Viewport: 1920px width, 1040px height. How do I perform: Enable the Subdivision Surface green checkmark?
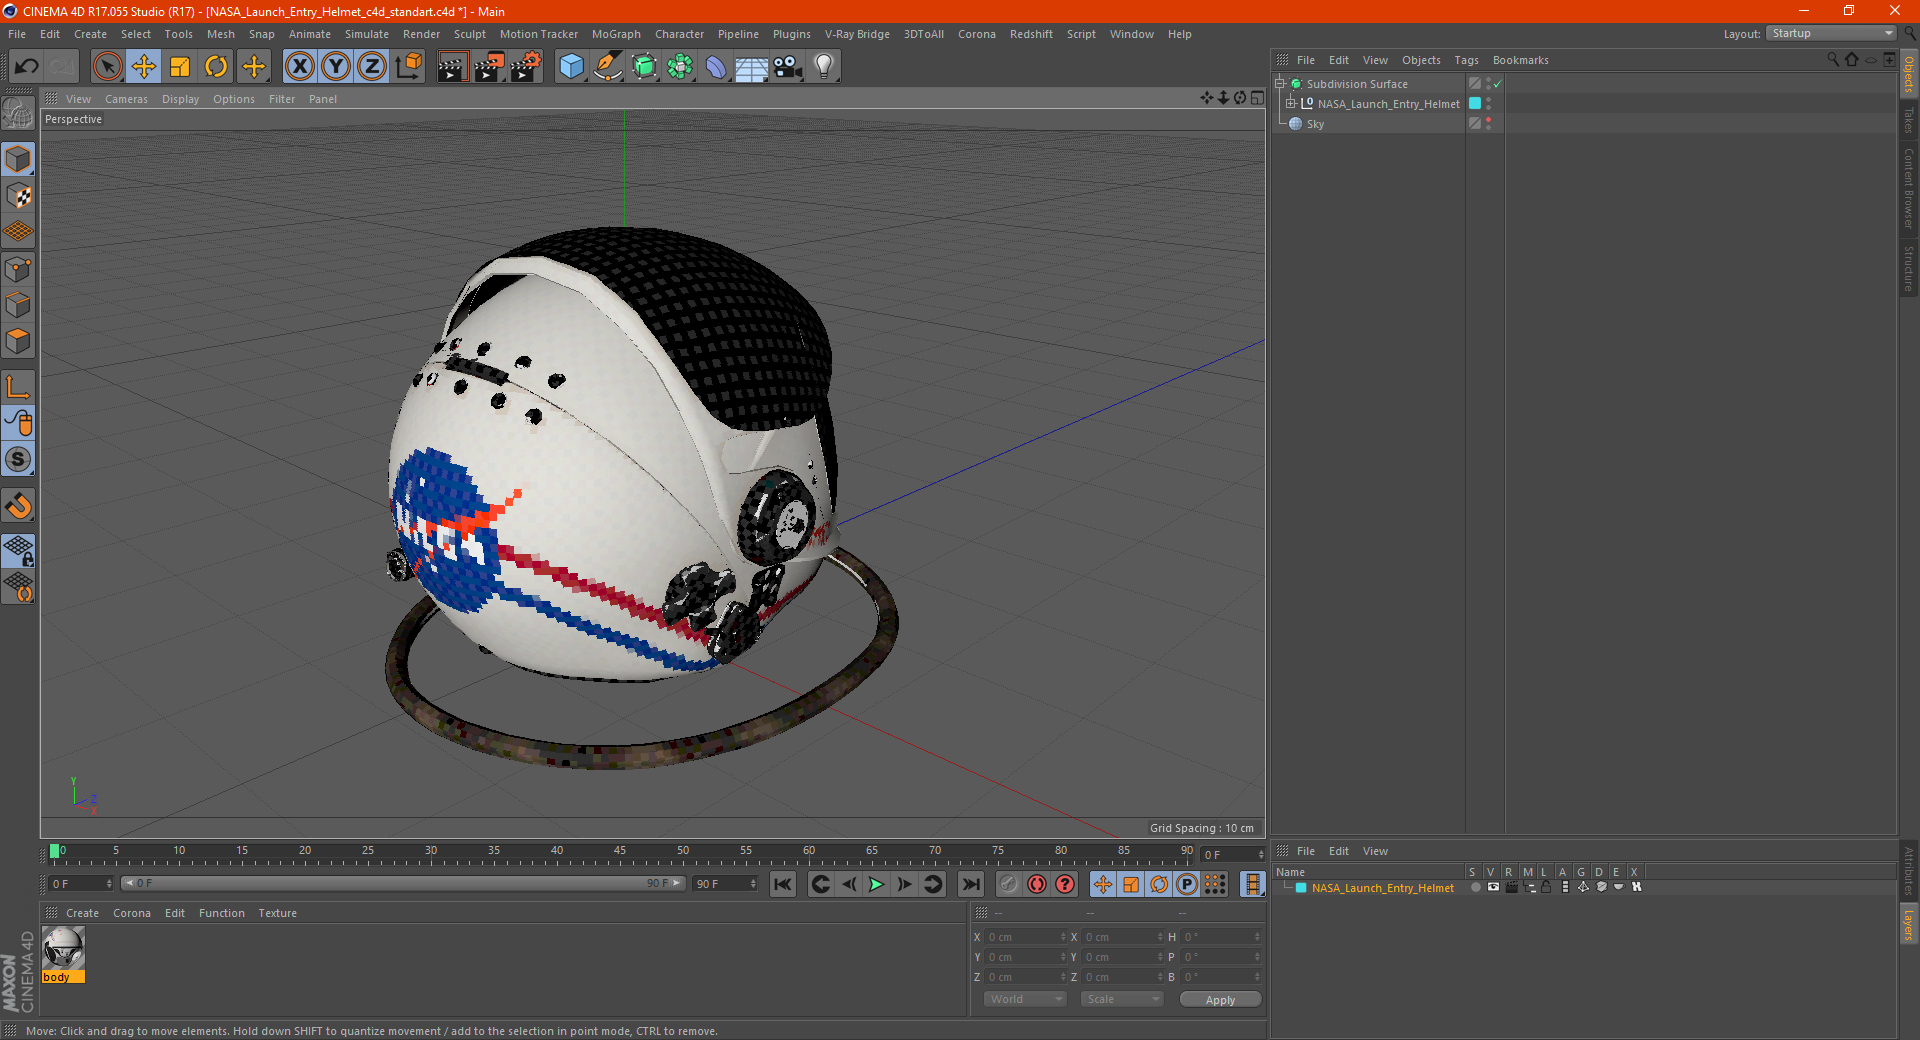click(1497, 84)
